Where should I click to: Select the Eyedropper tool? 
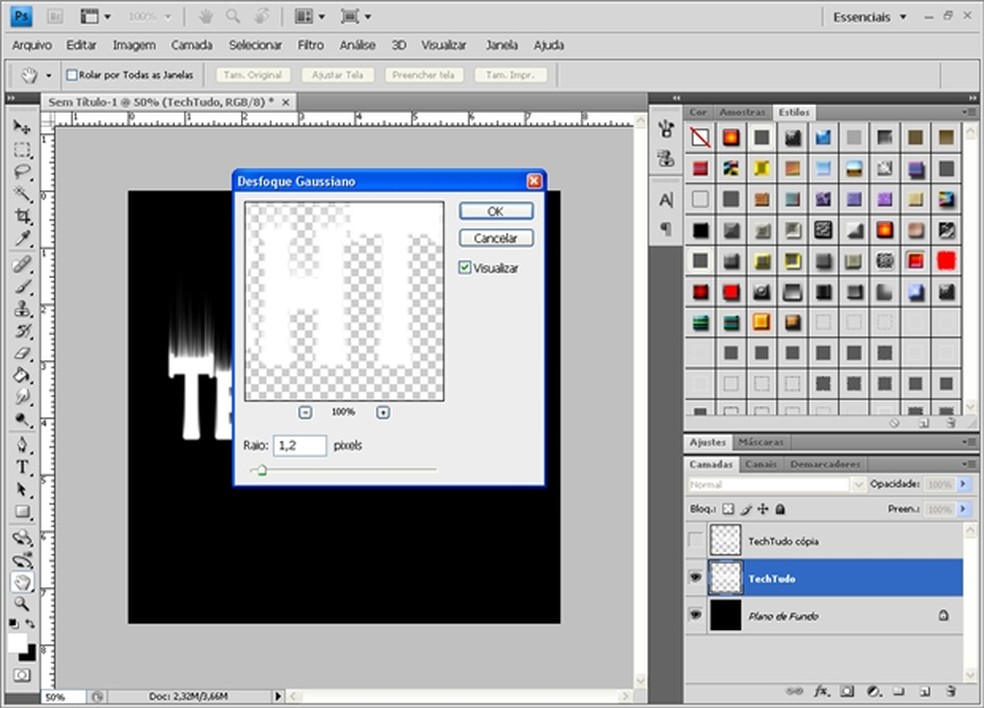pyautogui.click(x=22, y=238)
